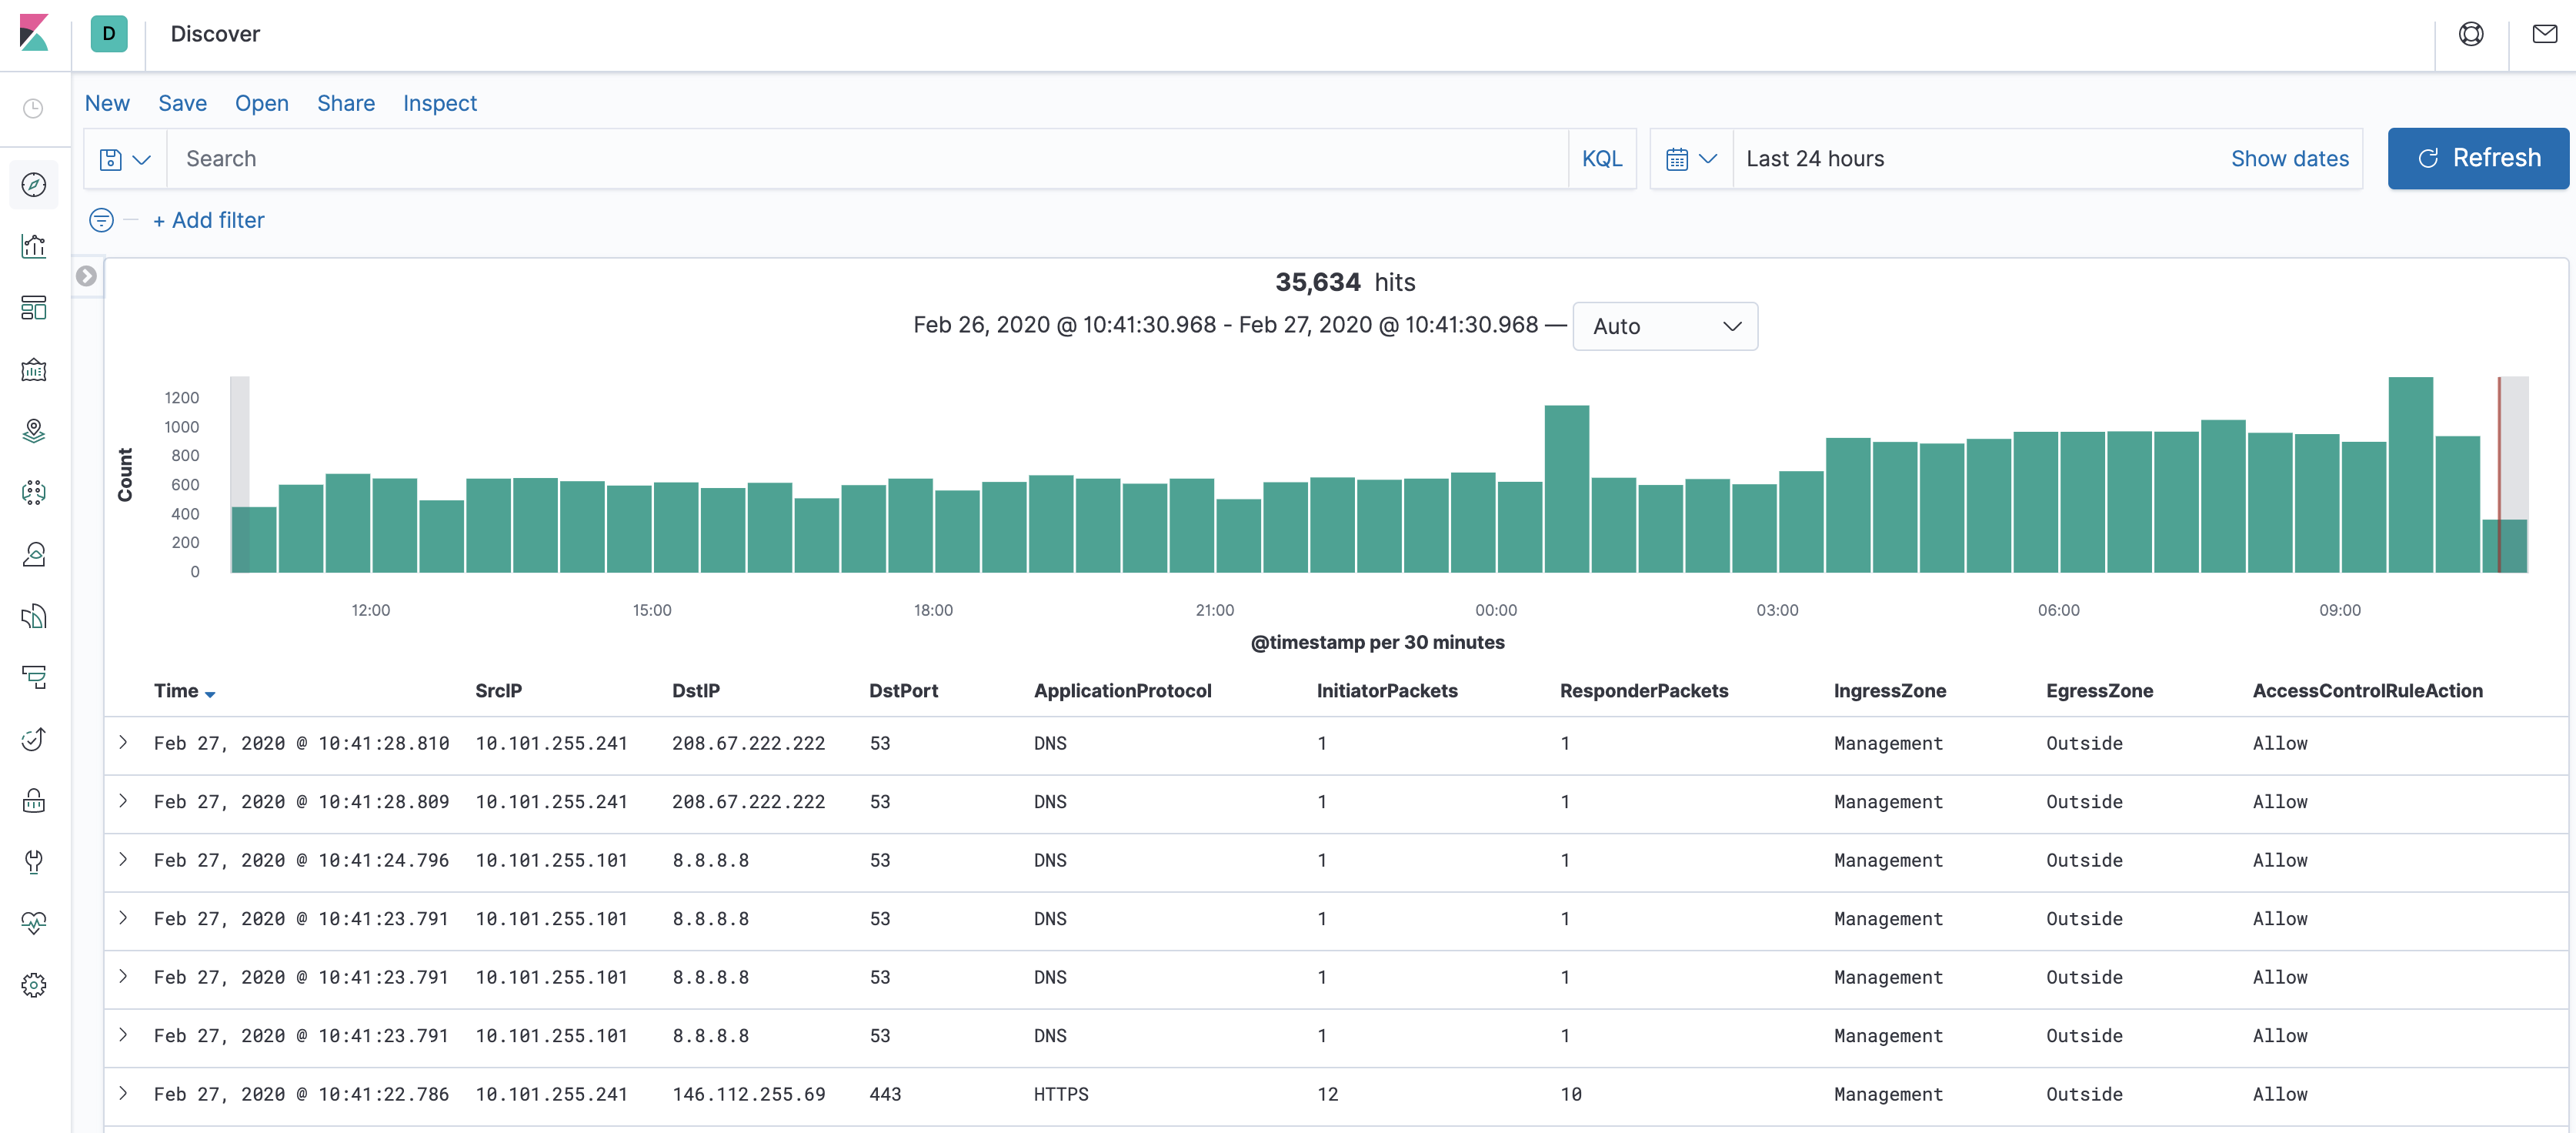Open the filter options circle icon
The image size is (2576, 1133).
[x=101, y=220]
